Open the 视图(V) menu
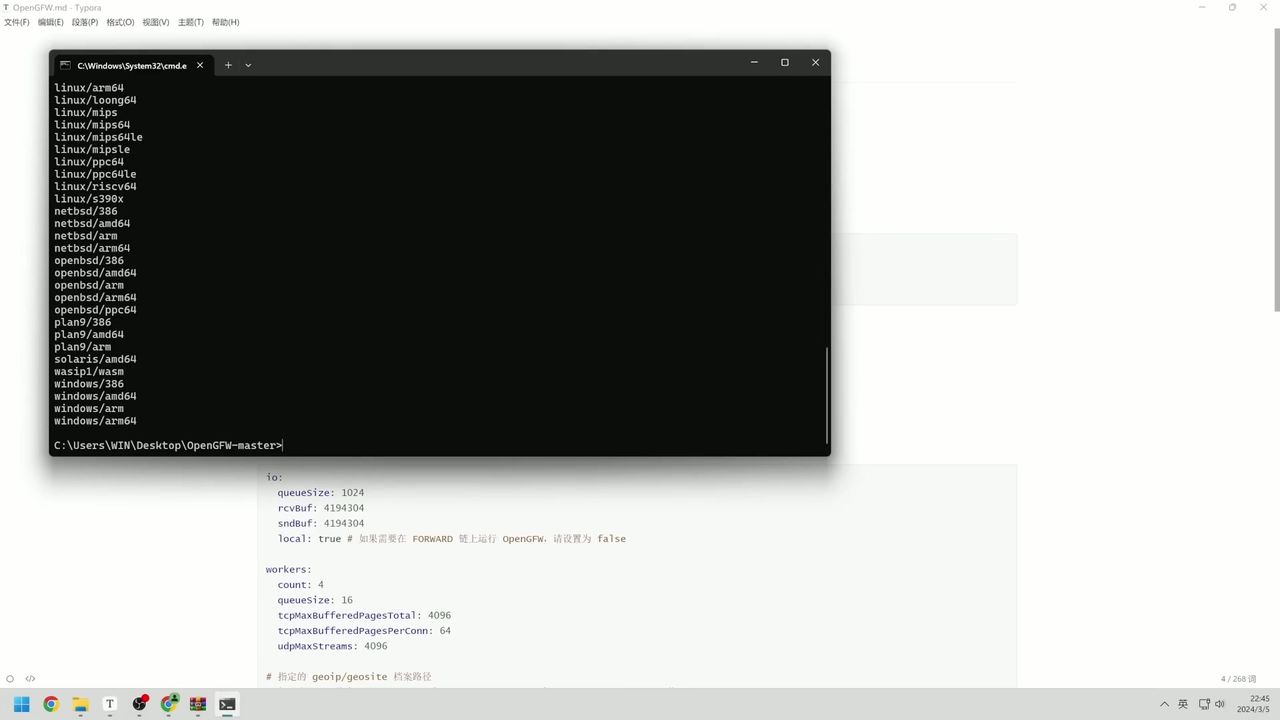The image size is (1280, 720). [x=155, y=22]
